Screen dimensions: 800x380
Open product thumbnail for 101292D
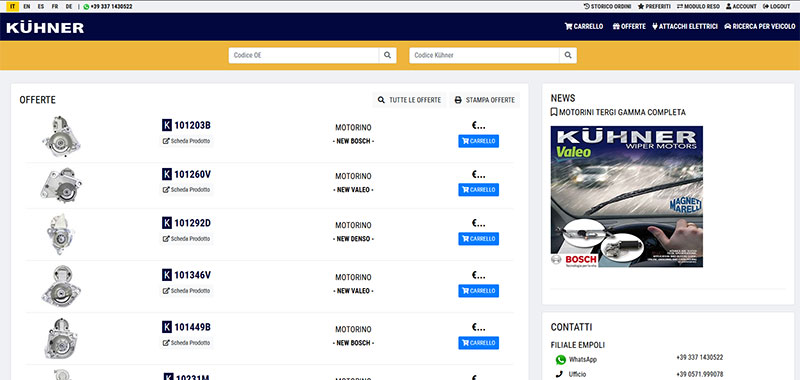(60, 234)
